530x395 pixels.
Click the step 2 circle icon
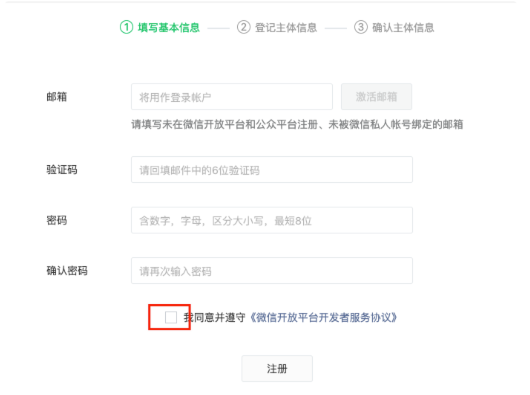tap(244, 27)
